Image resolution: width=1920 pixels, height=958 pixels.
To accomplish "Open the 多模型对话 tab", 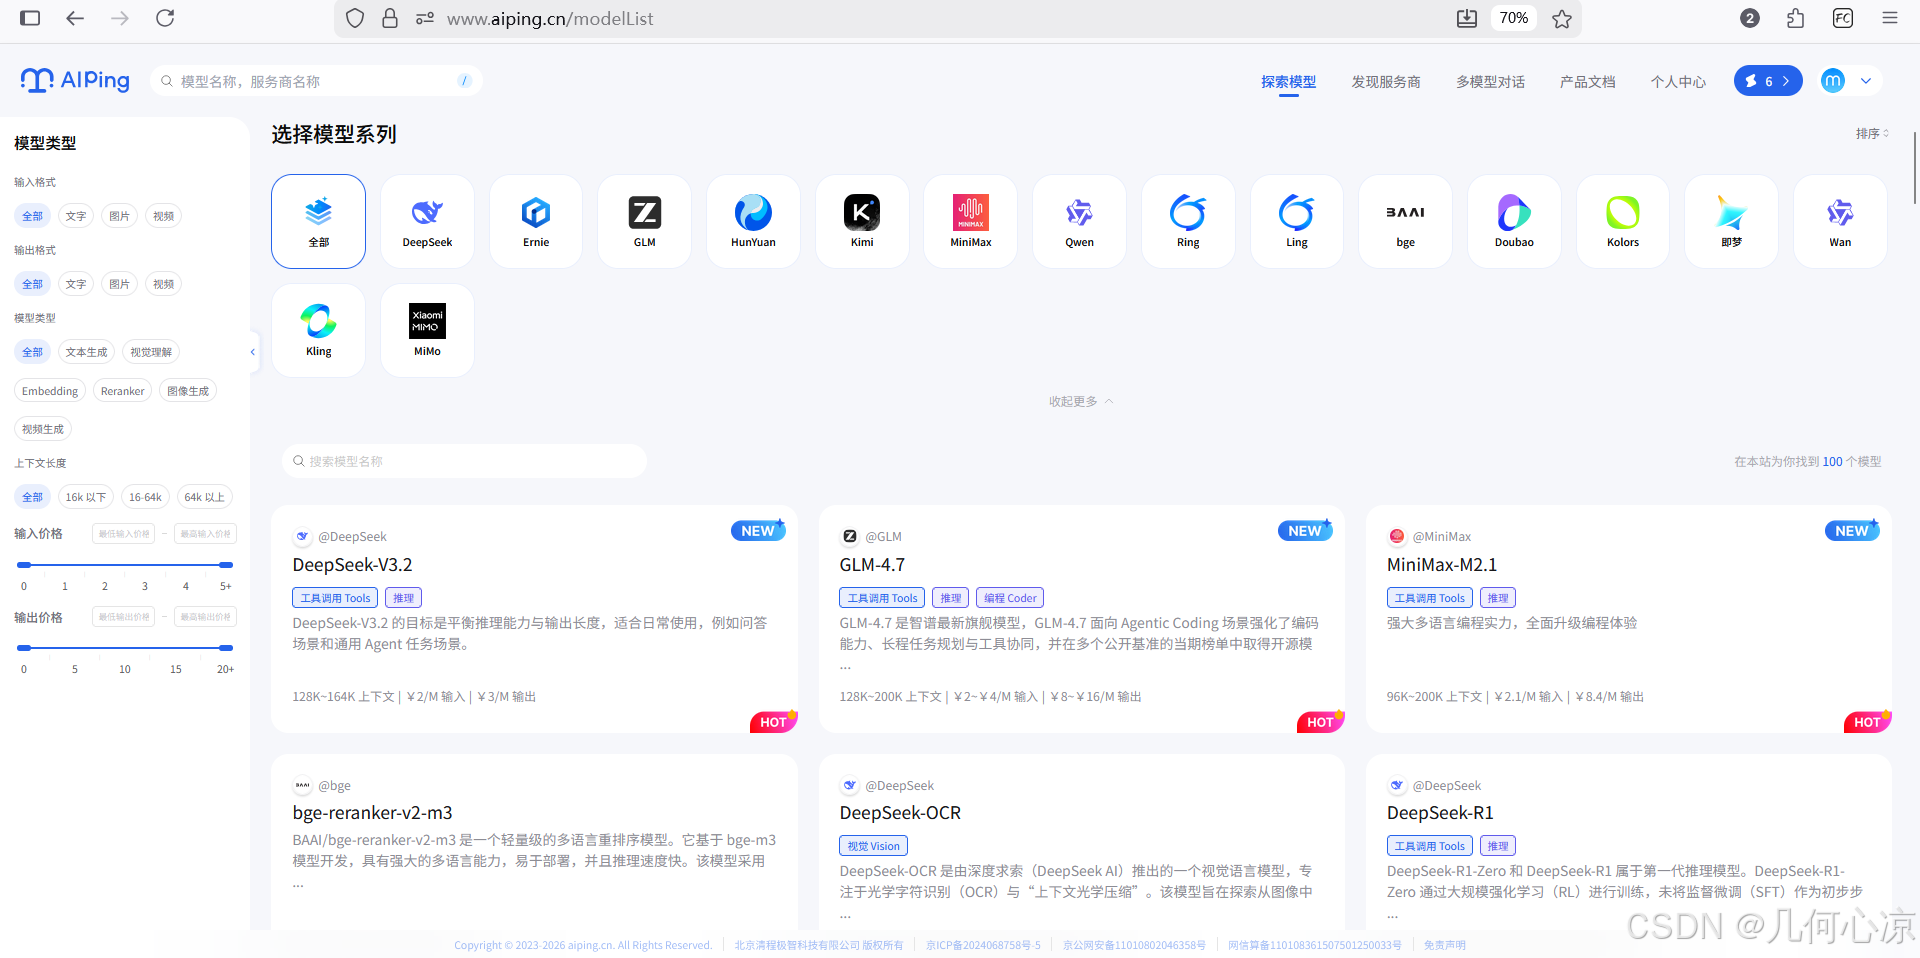I will click(x=1490, y=82).
